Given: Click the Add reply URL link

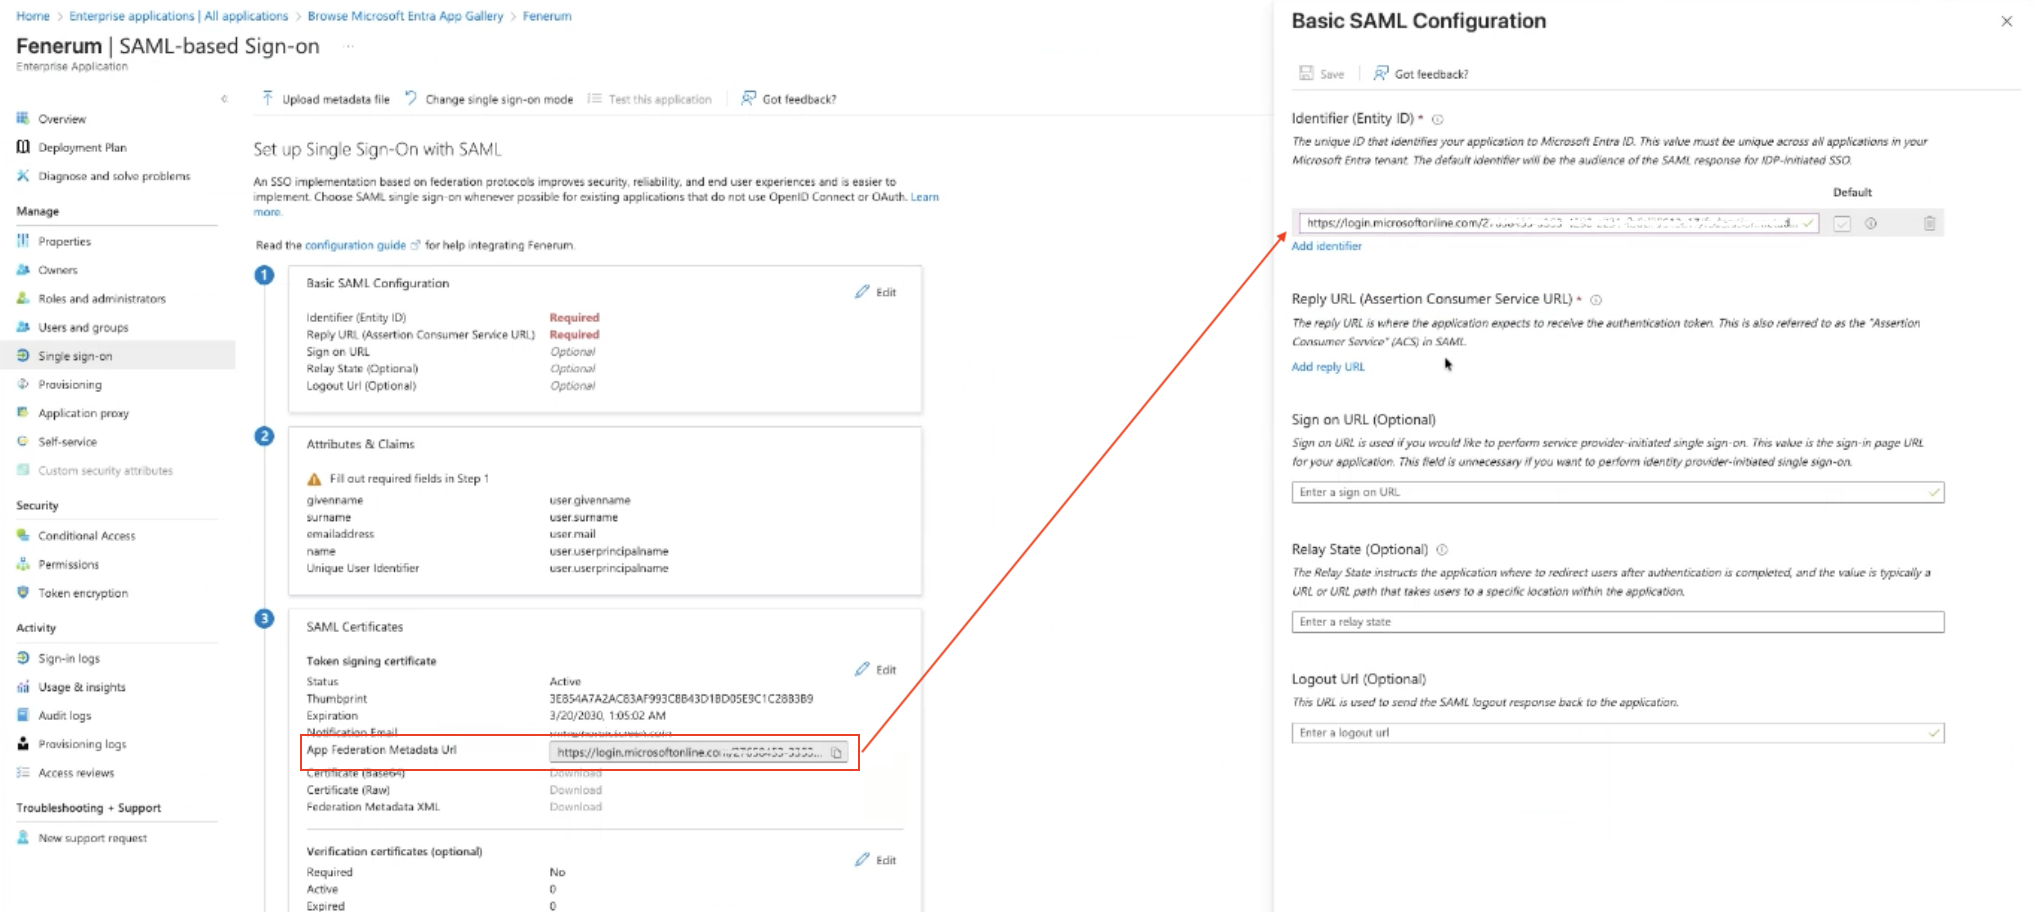Looking at the screenshot, I should pos(1327,367).
